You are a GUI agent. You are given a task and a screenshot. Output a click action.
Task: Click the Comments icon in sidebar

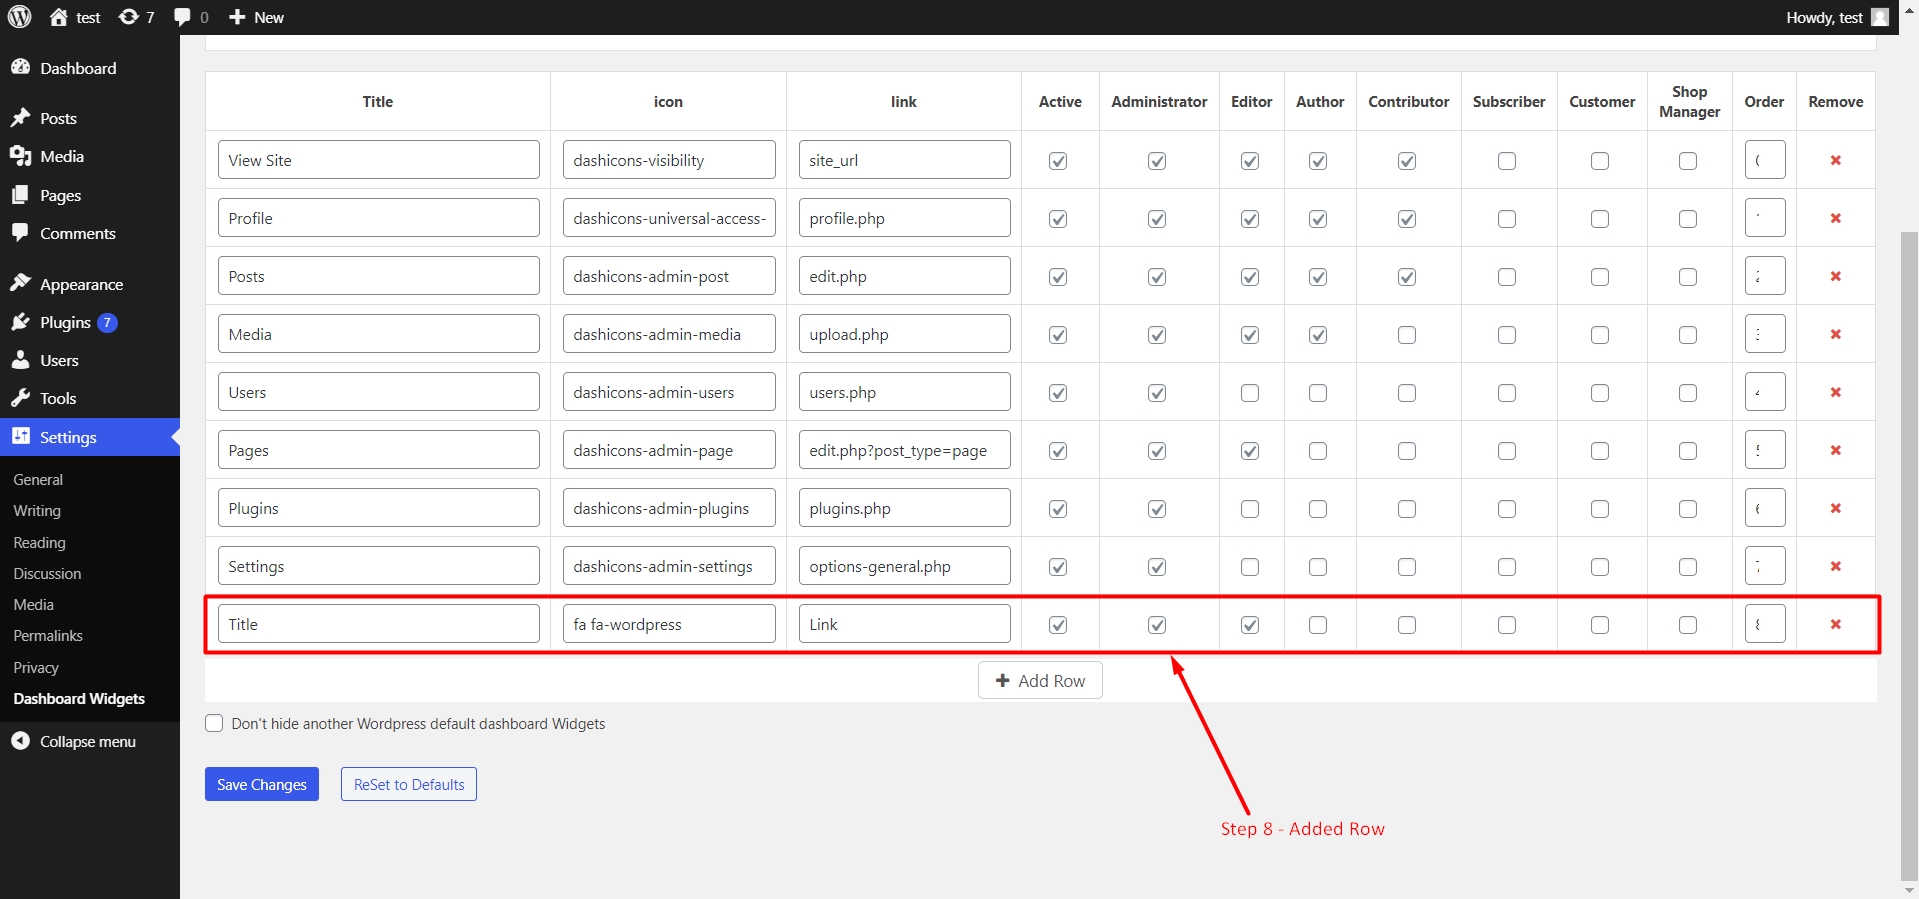(20, 233)
